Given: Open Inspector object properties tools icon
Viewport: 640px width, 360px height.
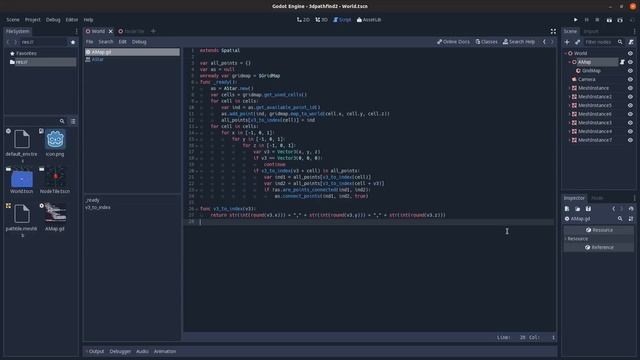Looking at the screenshot, I should pos(631,219).
